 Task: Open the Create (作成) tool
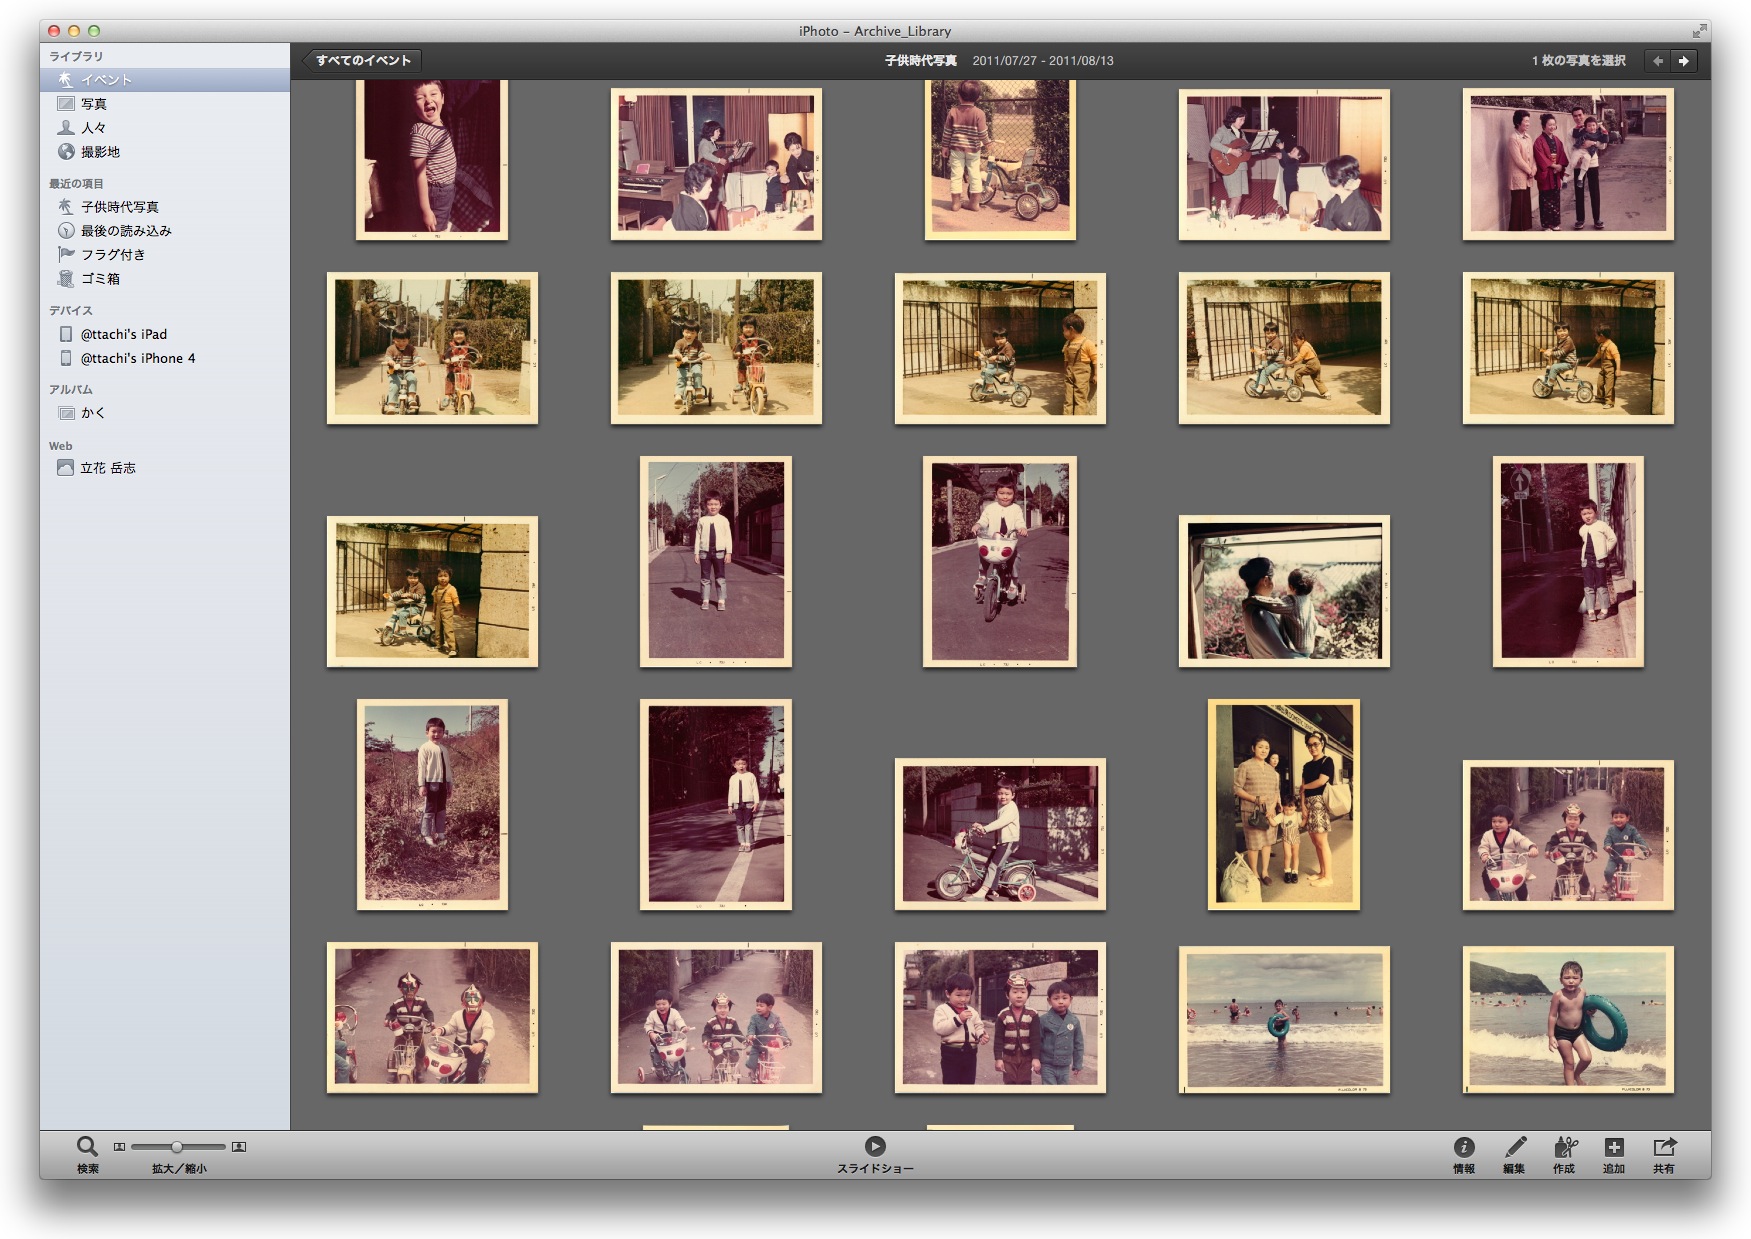[x=1564, y=1148]
